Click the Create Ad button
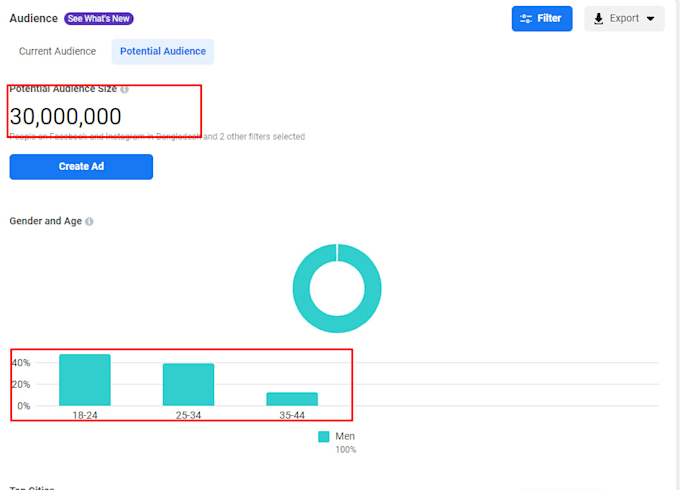 point(81,167)
